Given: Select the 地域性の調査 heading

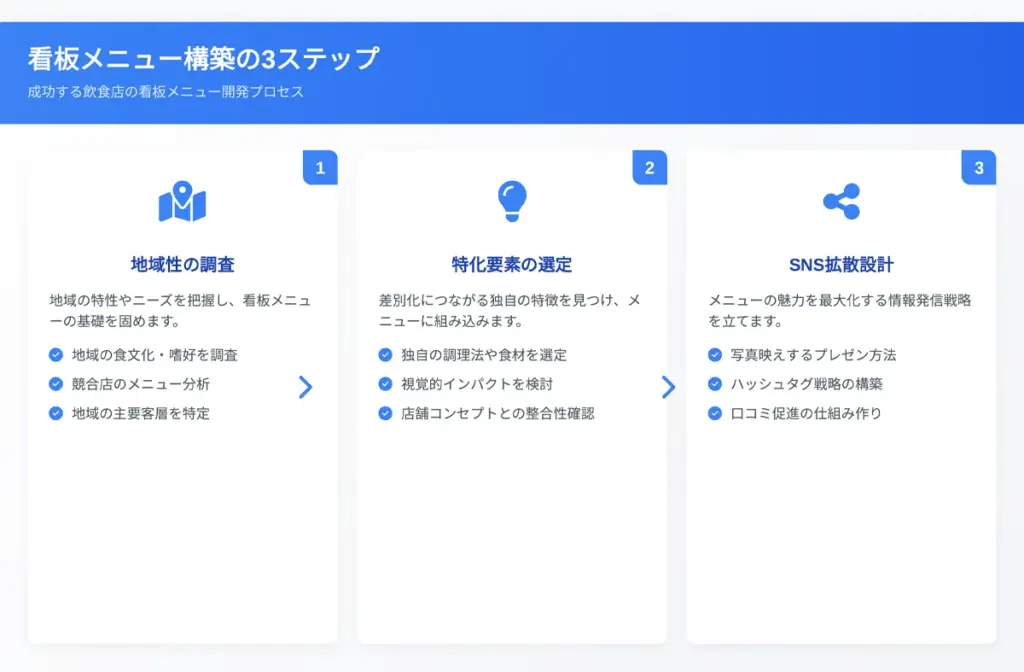Looking at the screenshot, I should (182, 264).
